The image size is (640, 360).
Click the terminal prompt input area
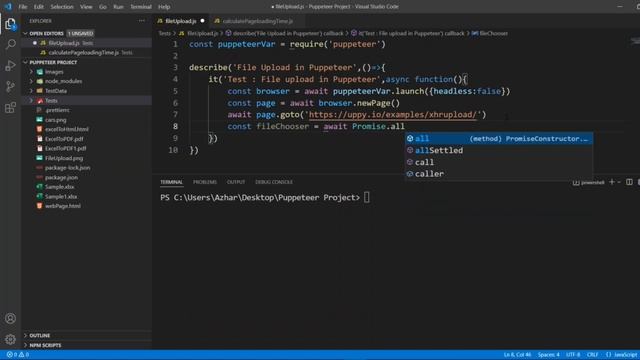click(367, 198)
